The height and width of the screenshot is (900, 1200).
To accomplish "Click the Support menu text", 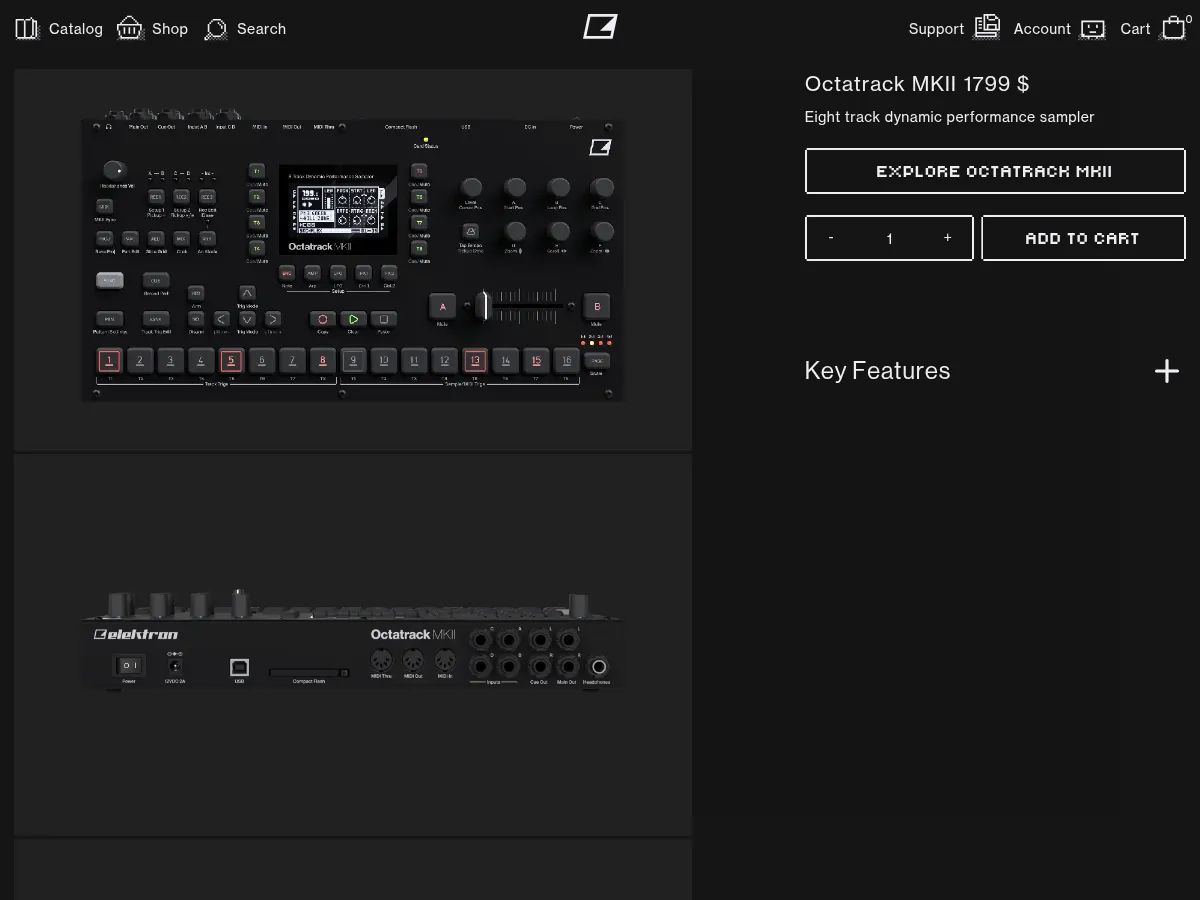I will tap(936, 28).
